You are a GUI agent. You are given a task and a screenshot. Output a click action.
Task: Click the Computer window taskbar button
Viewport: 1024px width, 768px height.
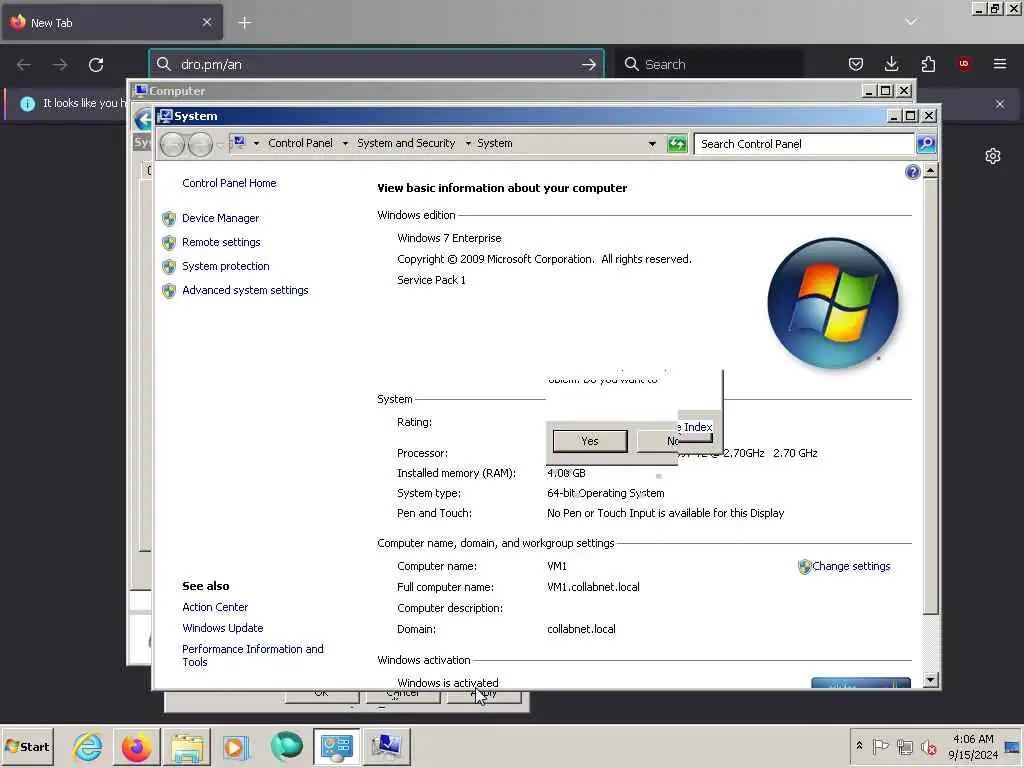click(386, 746)
